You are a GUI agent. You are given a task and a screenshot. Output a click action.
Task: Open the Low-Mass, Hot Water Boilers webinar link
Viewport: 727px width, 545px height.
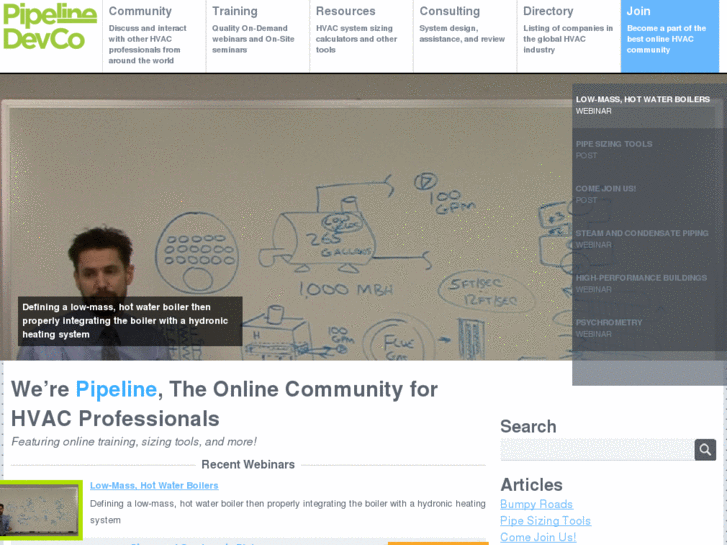coord(154,486)
